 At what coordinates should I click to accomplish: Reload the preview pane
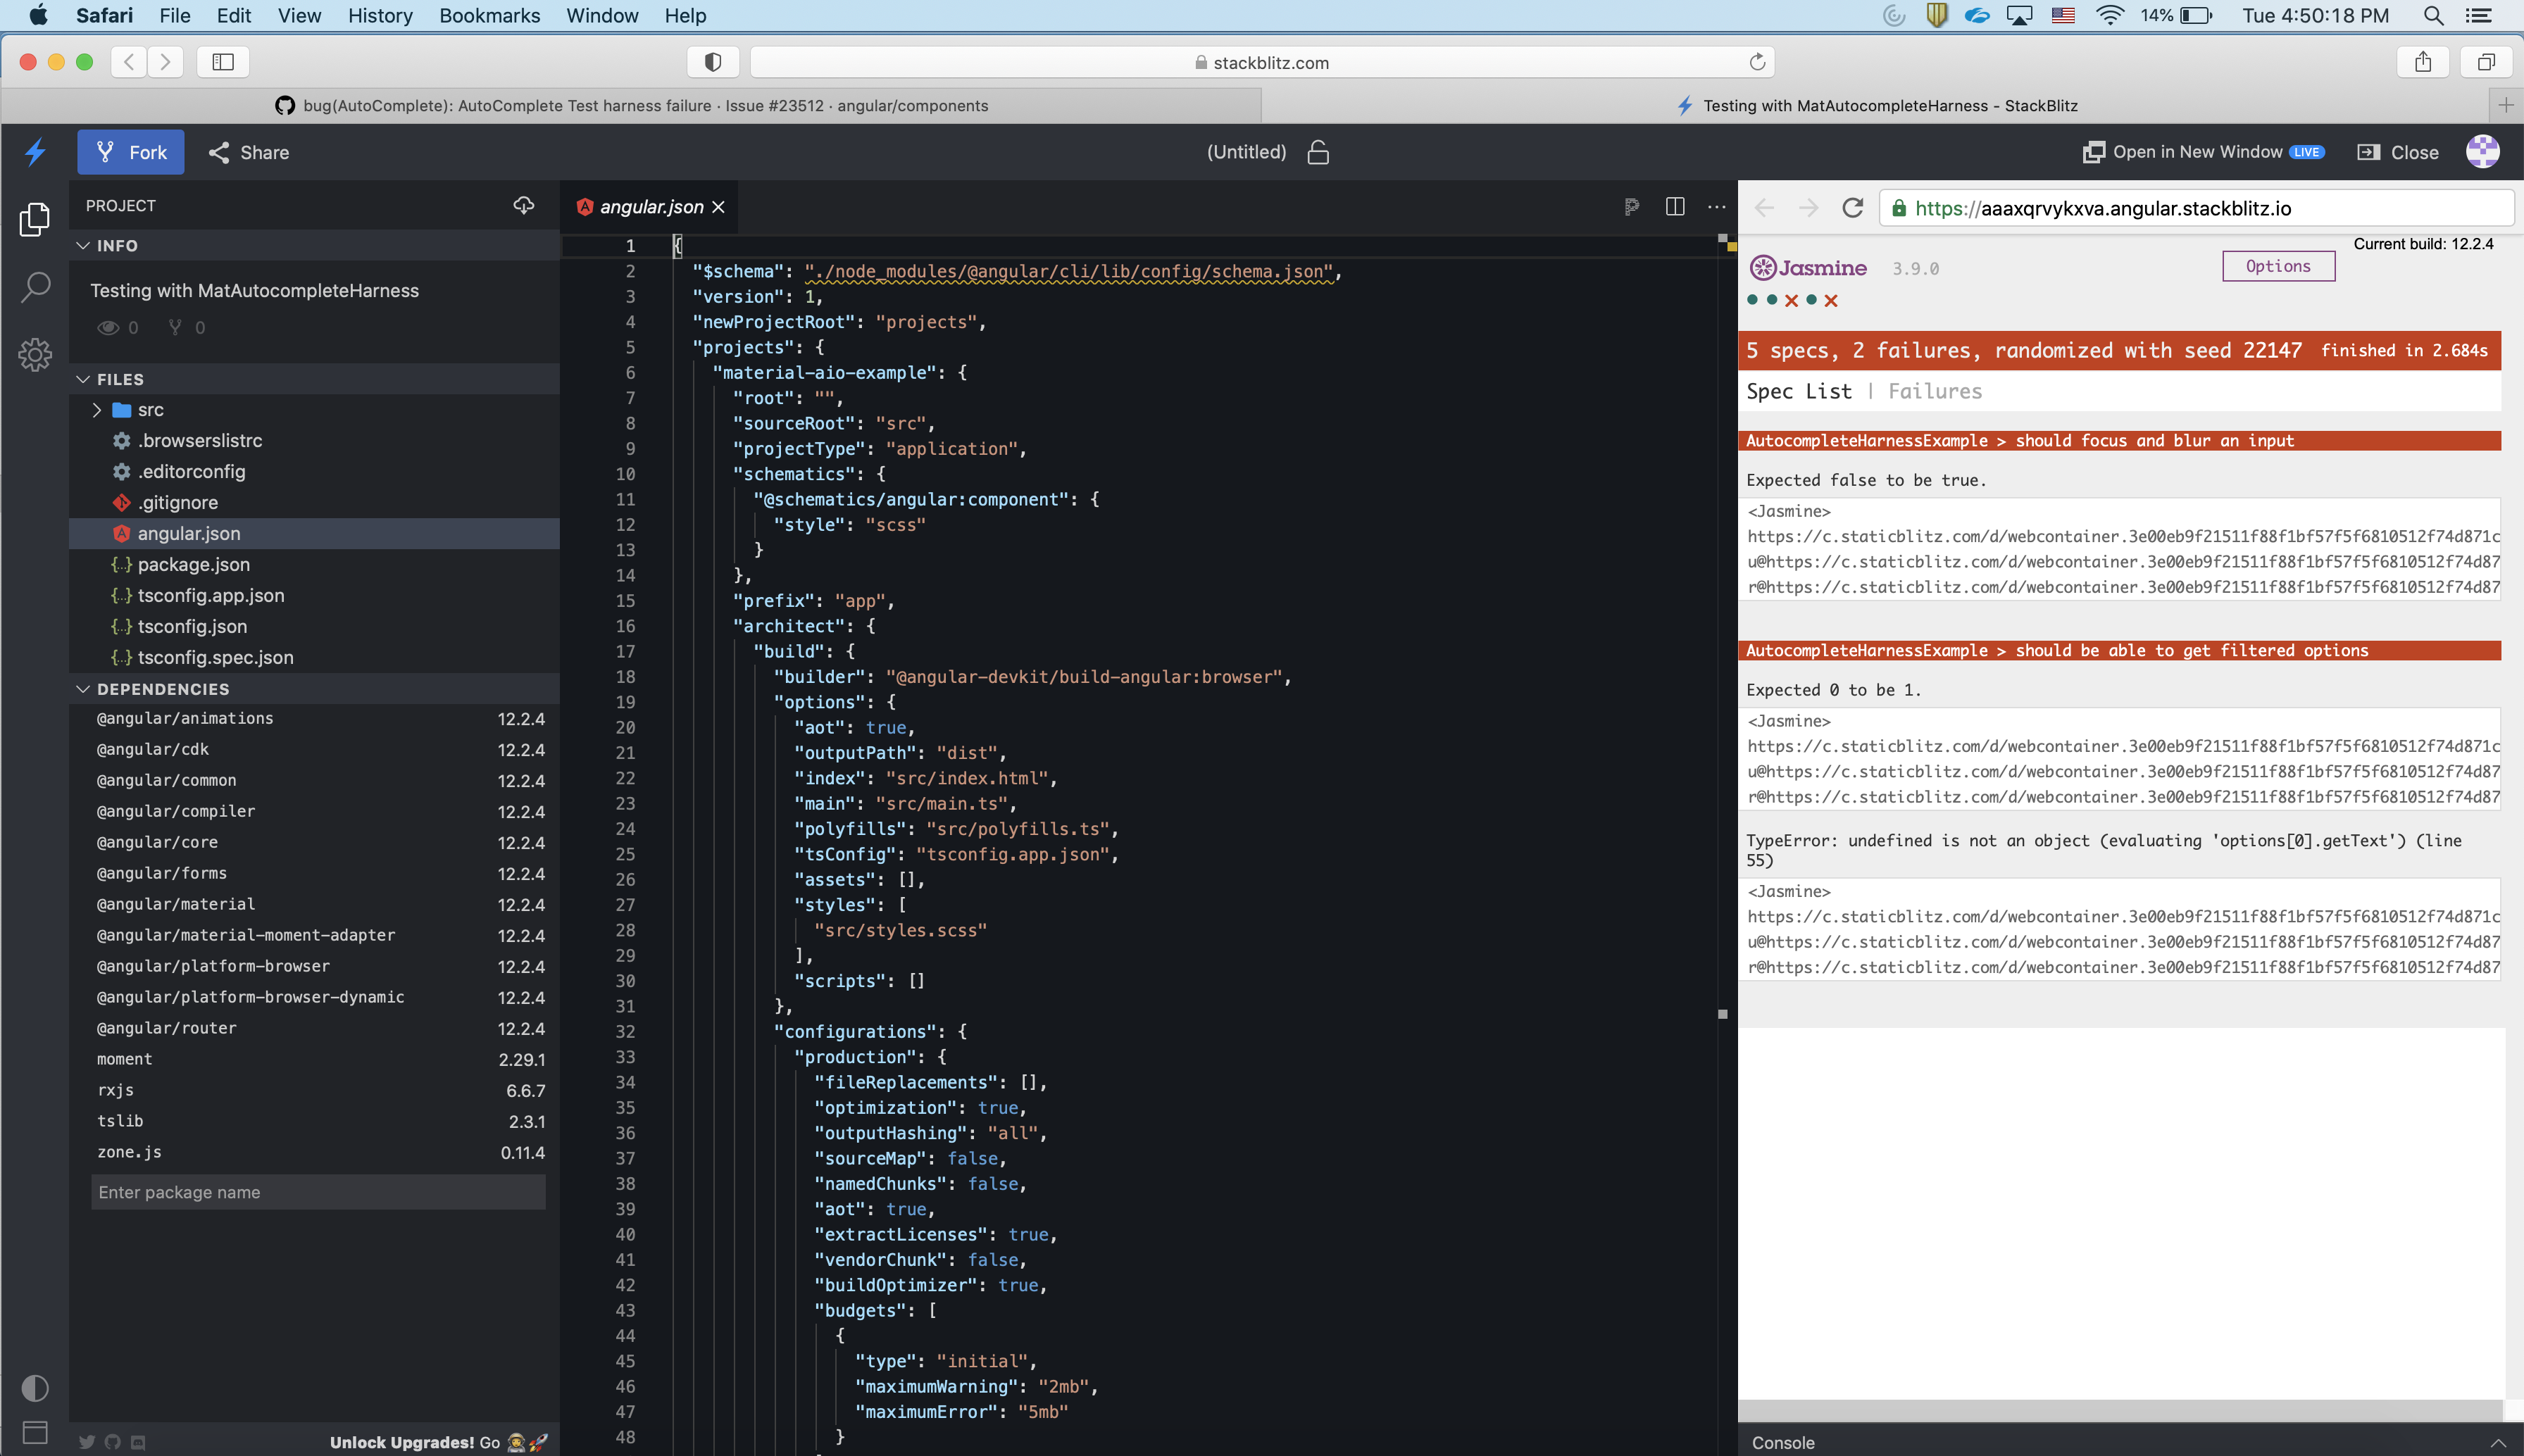1852,208
